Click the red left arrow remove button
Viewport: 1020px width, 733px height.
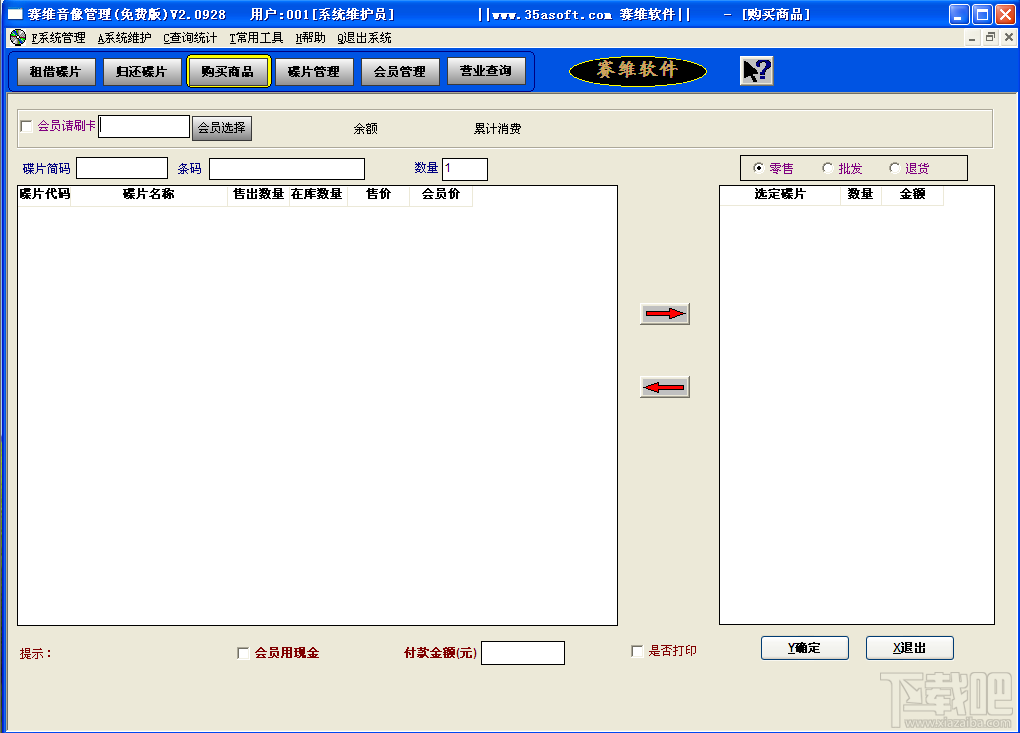[664, 387]
